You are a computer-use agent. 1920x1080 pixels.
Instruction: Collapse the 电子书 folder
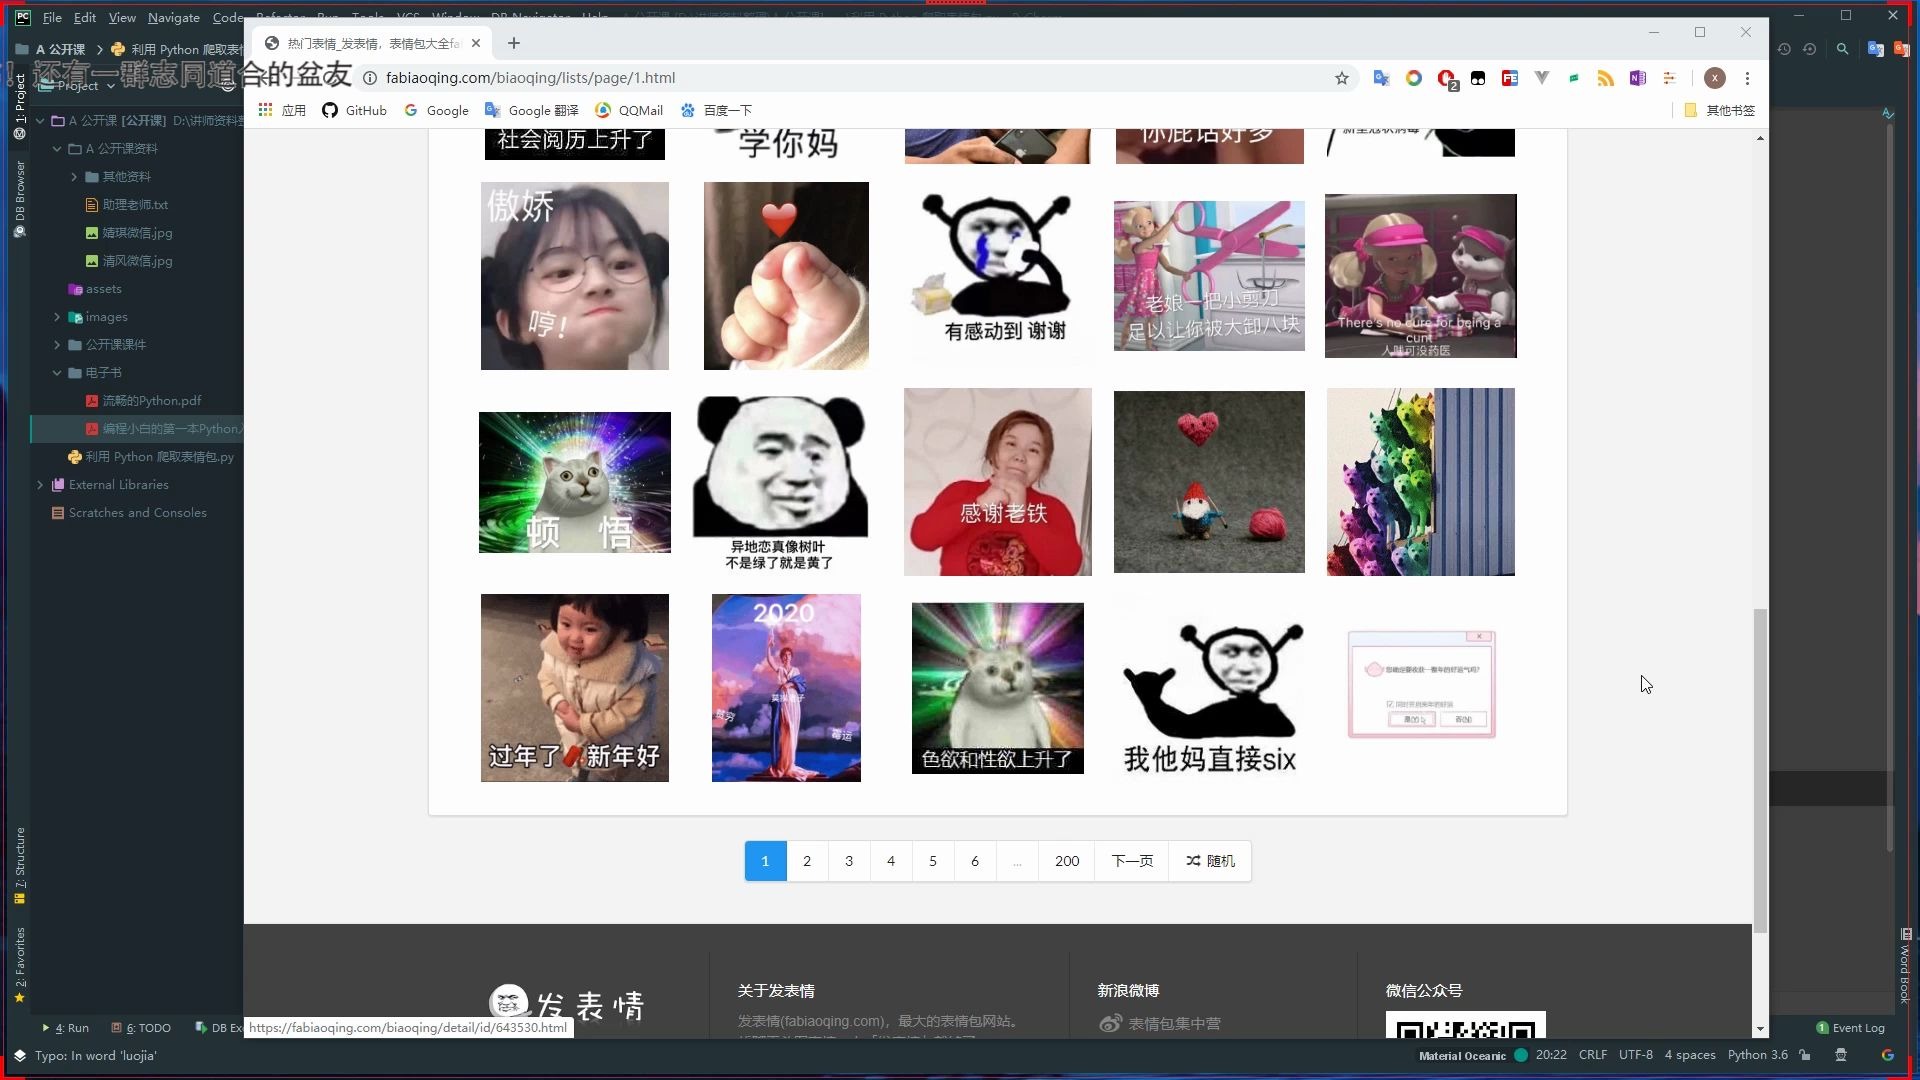[57, 372]
